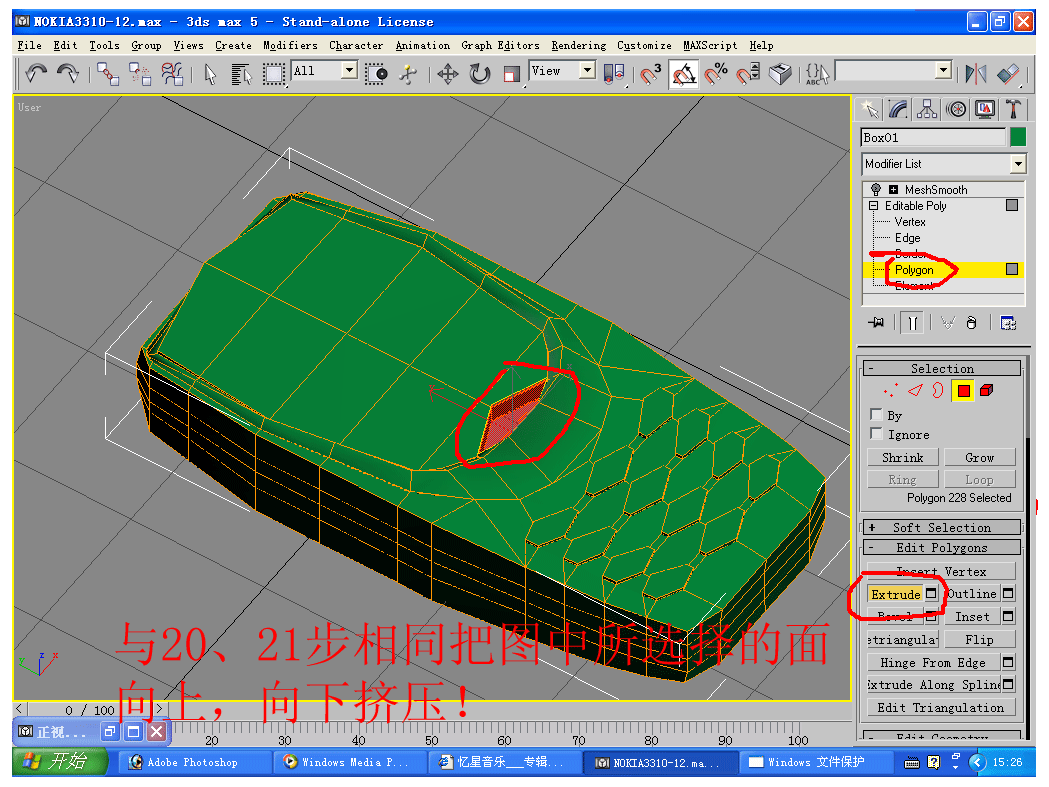The width and height of the screenshot is (1049, 787).
Task: Select the Move transform tool
Action: (448, 73)
